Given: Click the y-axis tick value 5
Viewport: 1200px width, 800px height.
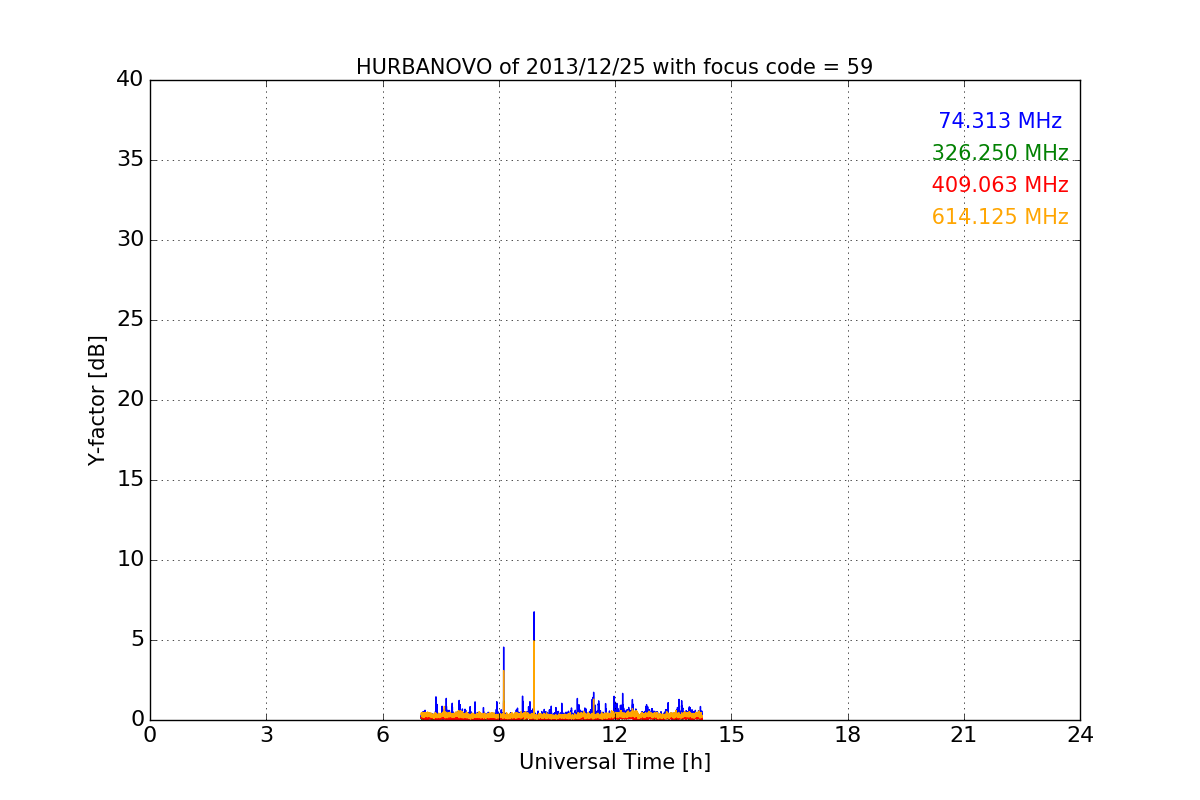Looking at the screenshot, I should [x=137, y=640].
